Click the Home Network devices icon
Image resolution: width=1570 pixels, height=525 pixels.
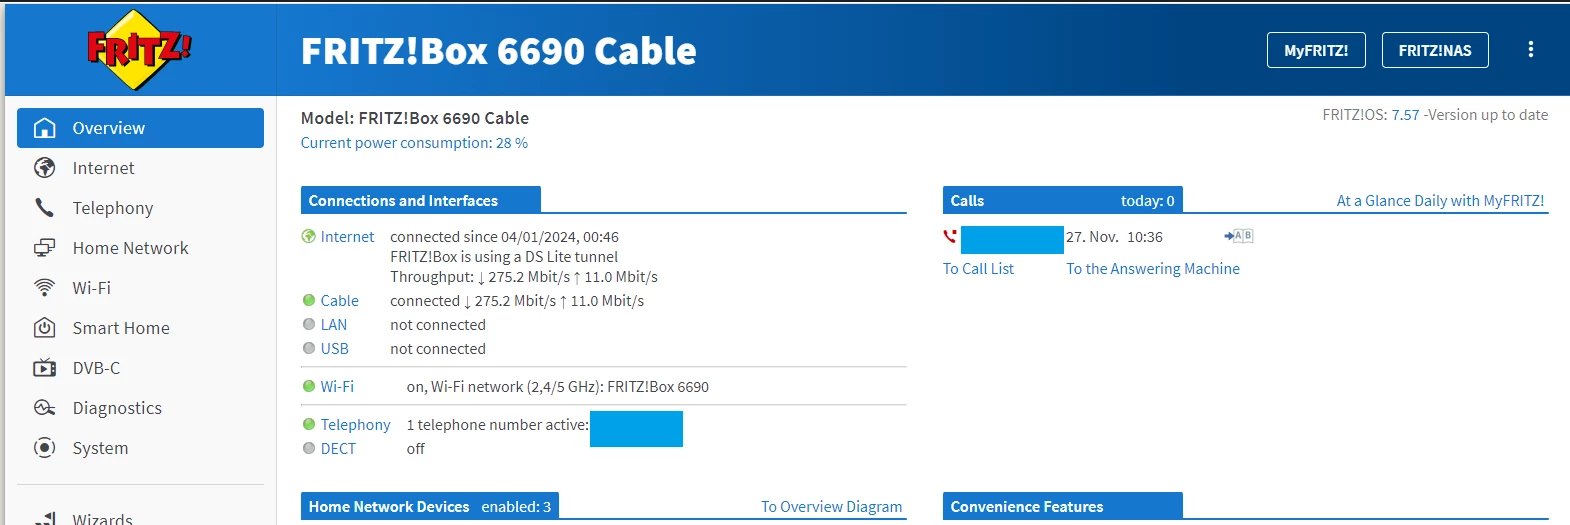[x=44, y=248]
